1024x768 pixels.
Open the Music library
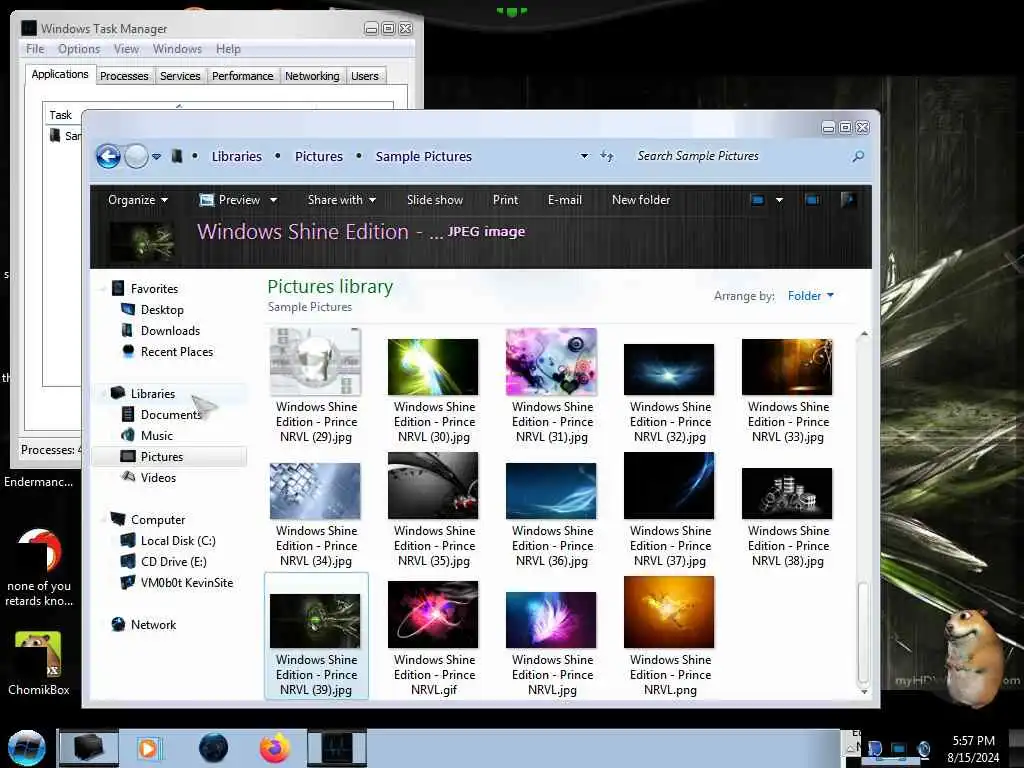coord(157,436)
